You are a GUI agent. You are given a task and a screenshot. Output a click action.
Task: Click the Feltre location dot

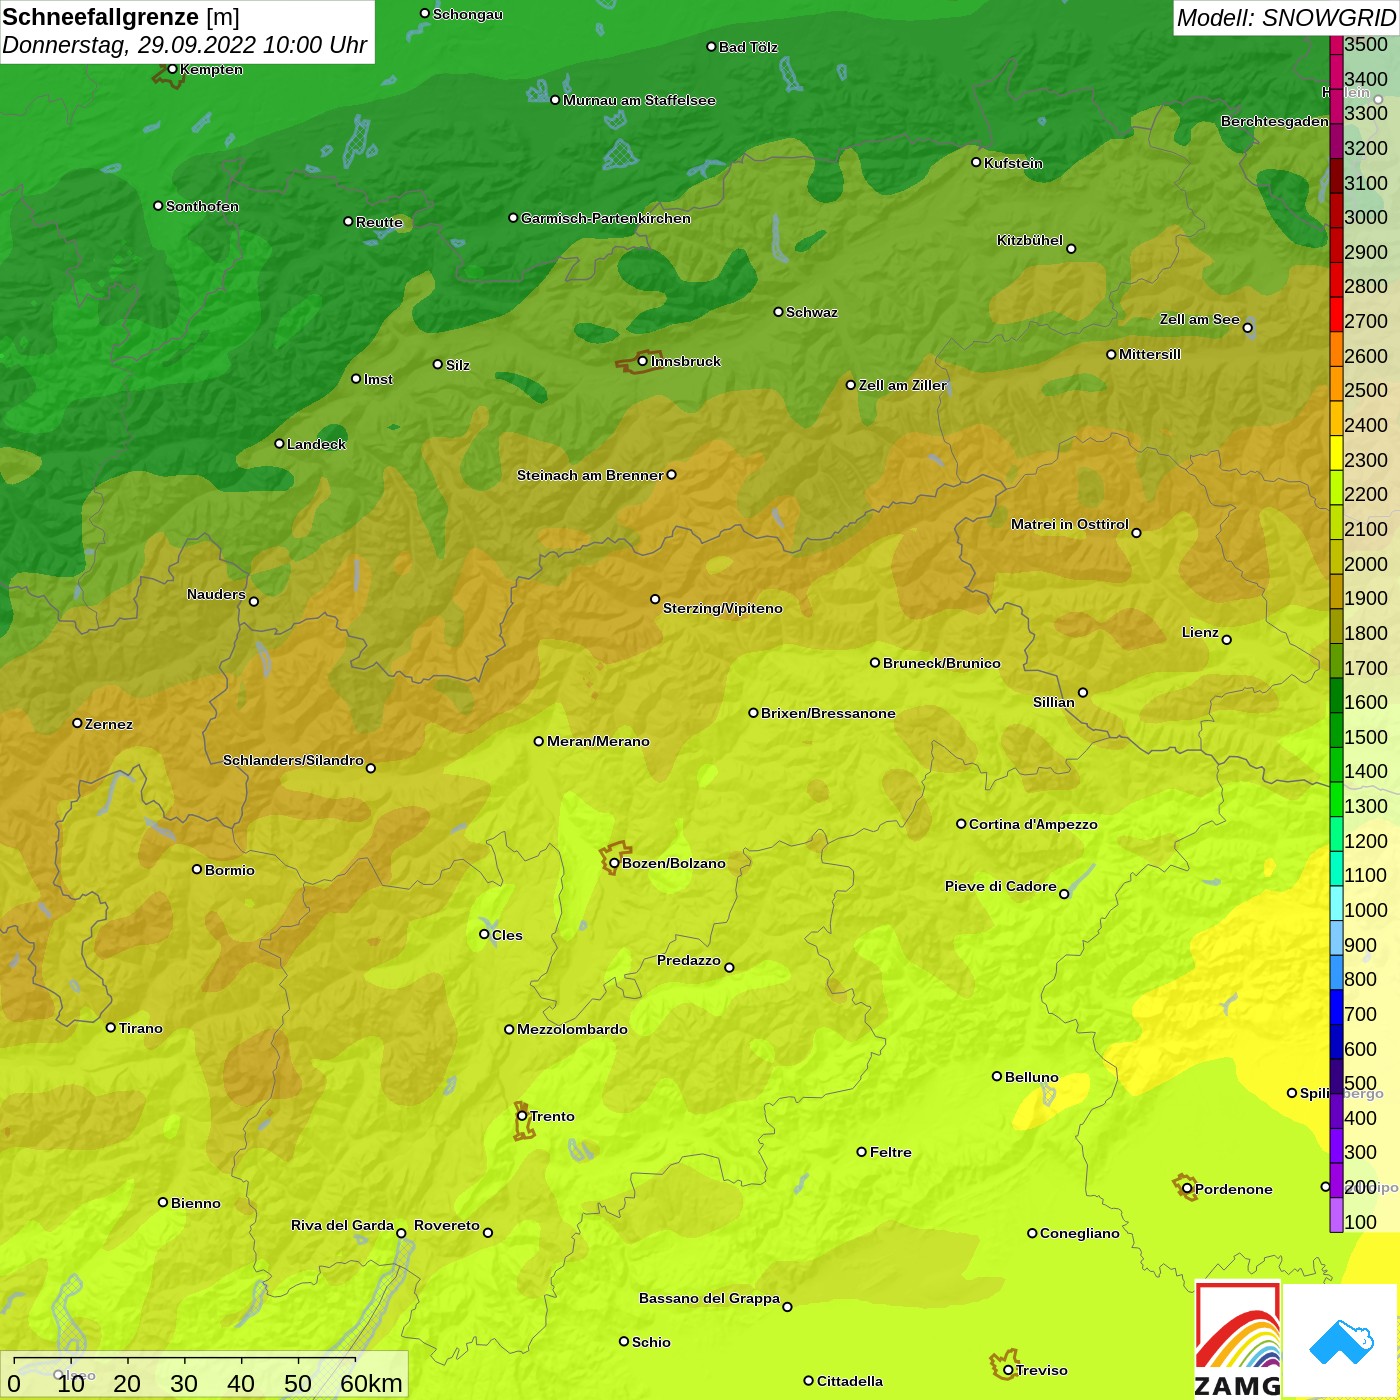point(862,1152)
